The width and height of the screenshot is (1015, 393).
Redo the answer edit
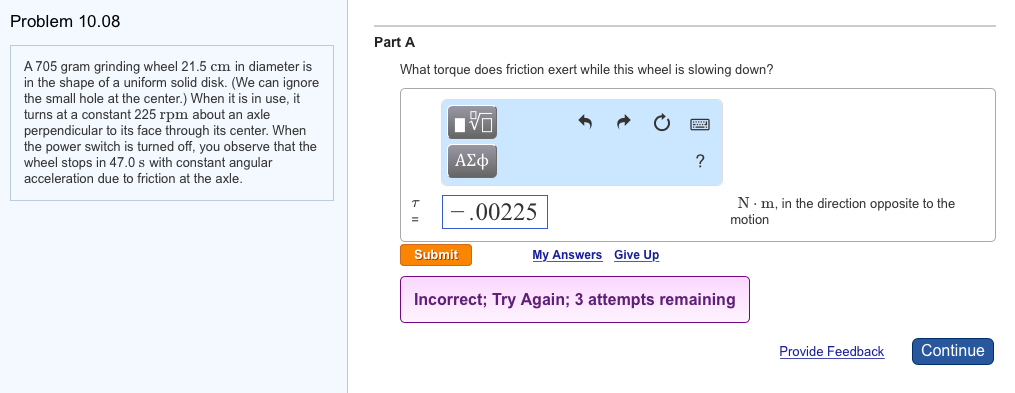[623, 122]
